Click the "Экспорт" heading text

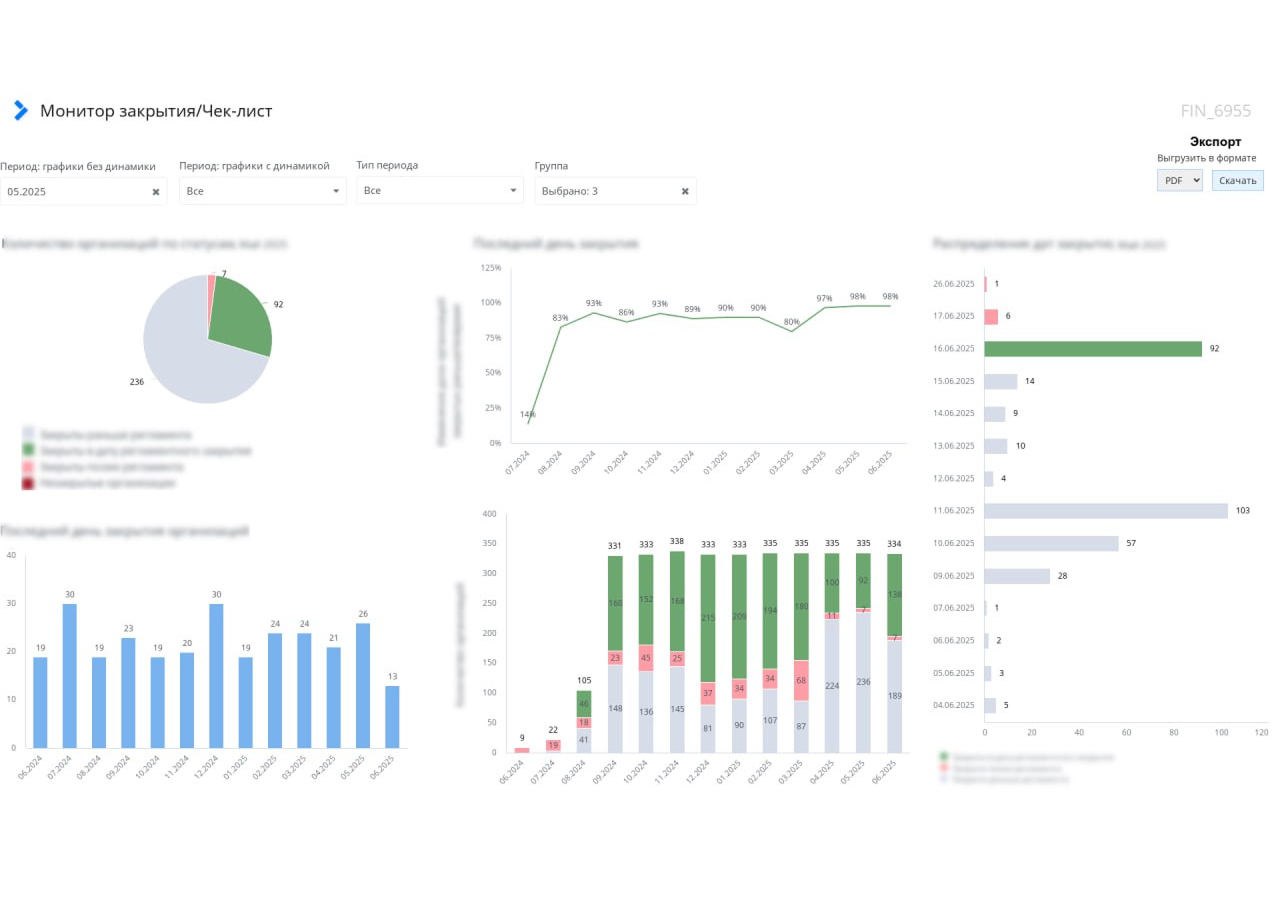1216,142
